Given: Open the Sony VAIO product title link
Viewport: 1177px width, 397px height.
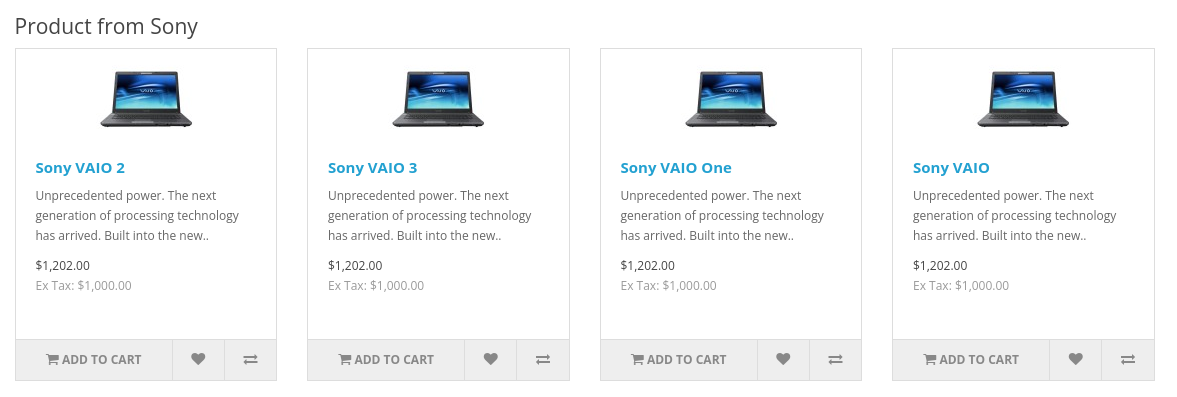Looking at the screenshot, I should click(951, 168).
